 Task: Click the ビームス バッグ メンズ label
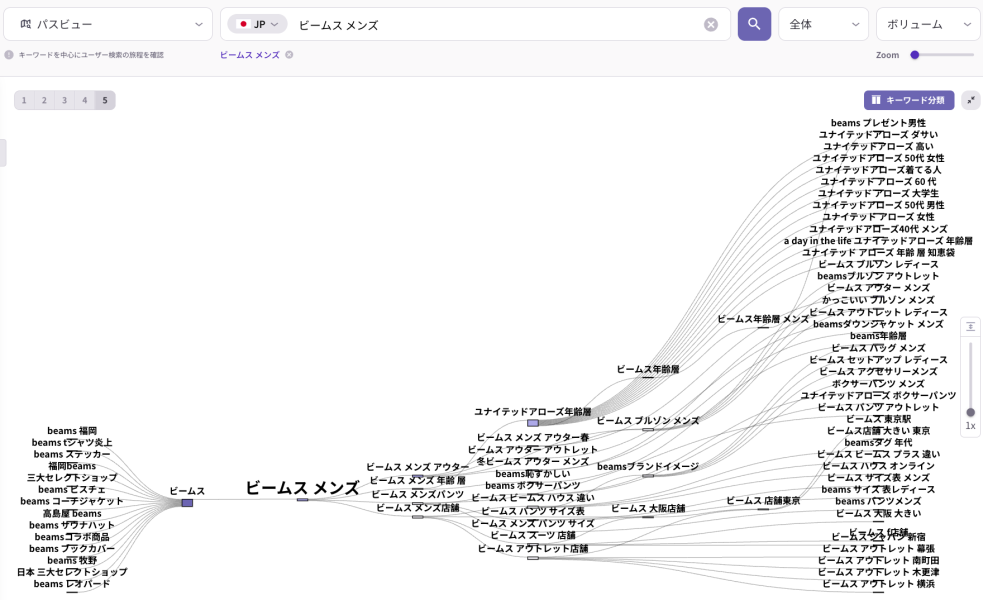878,348
